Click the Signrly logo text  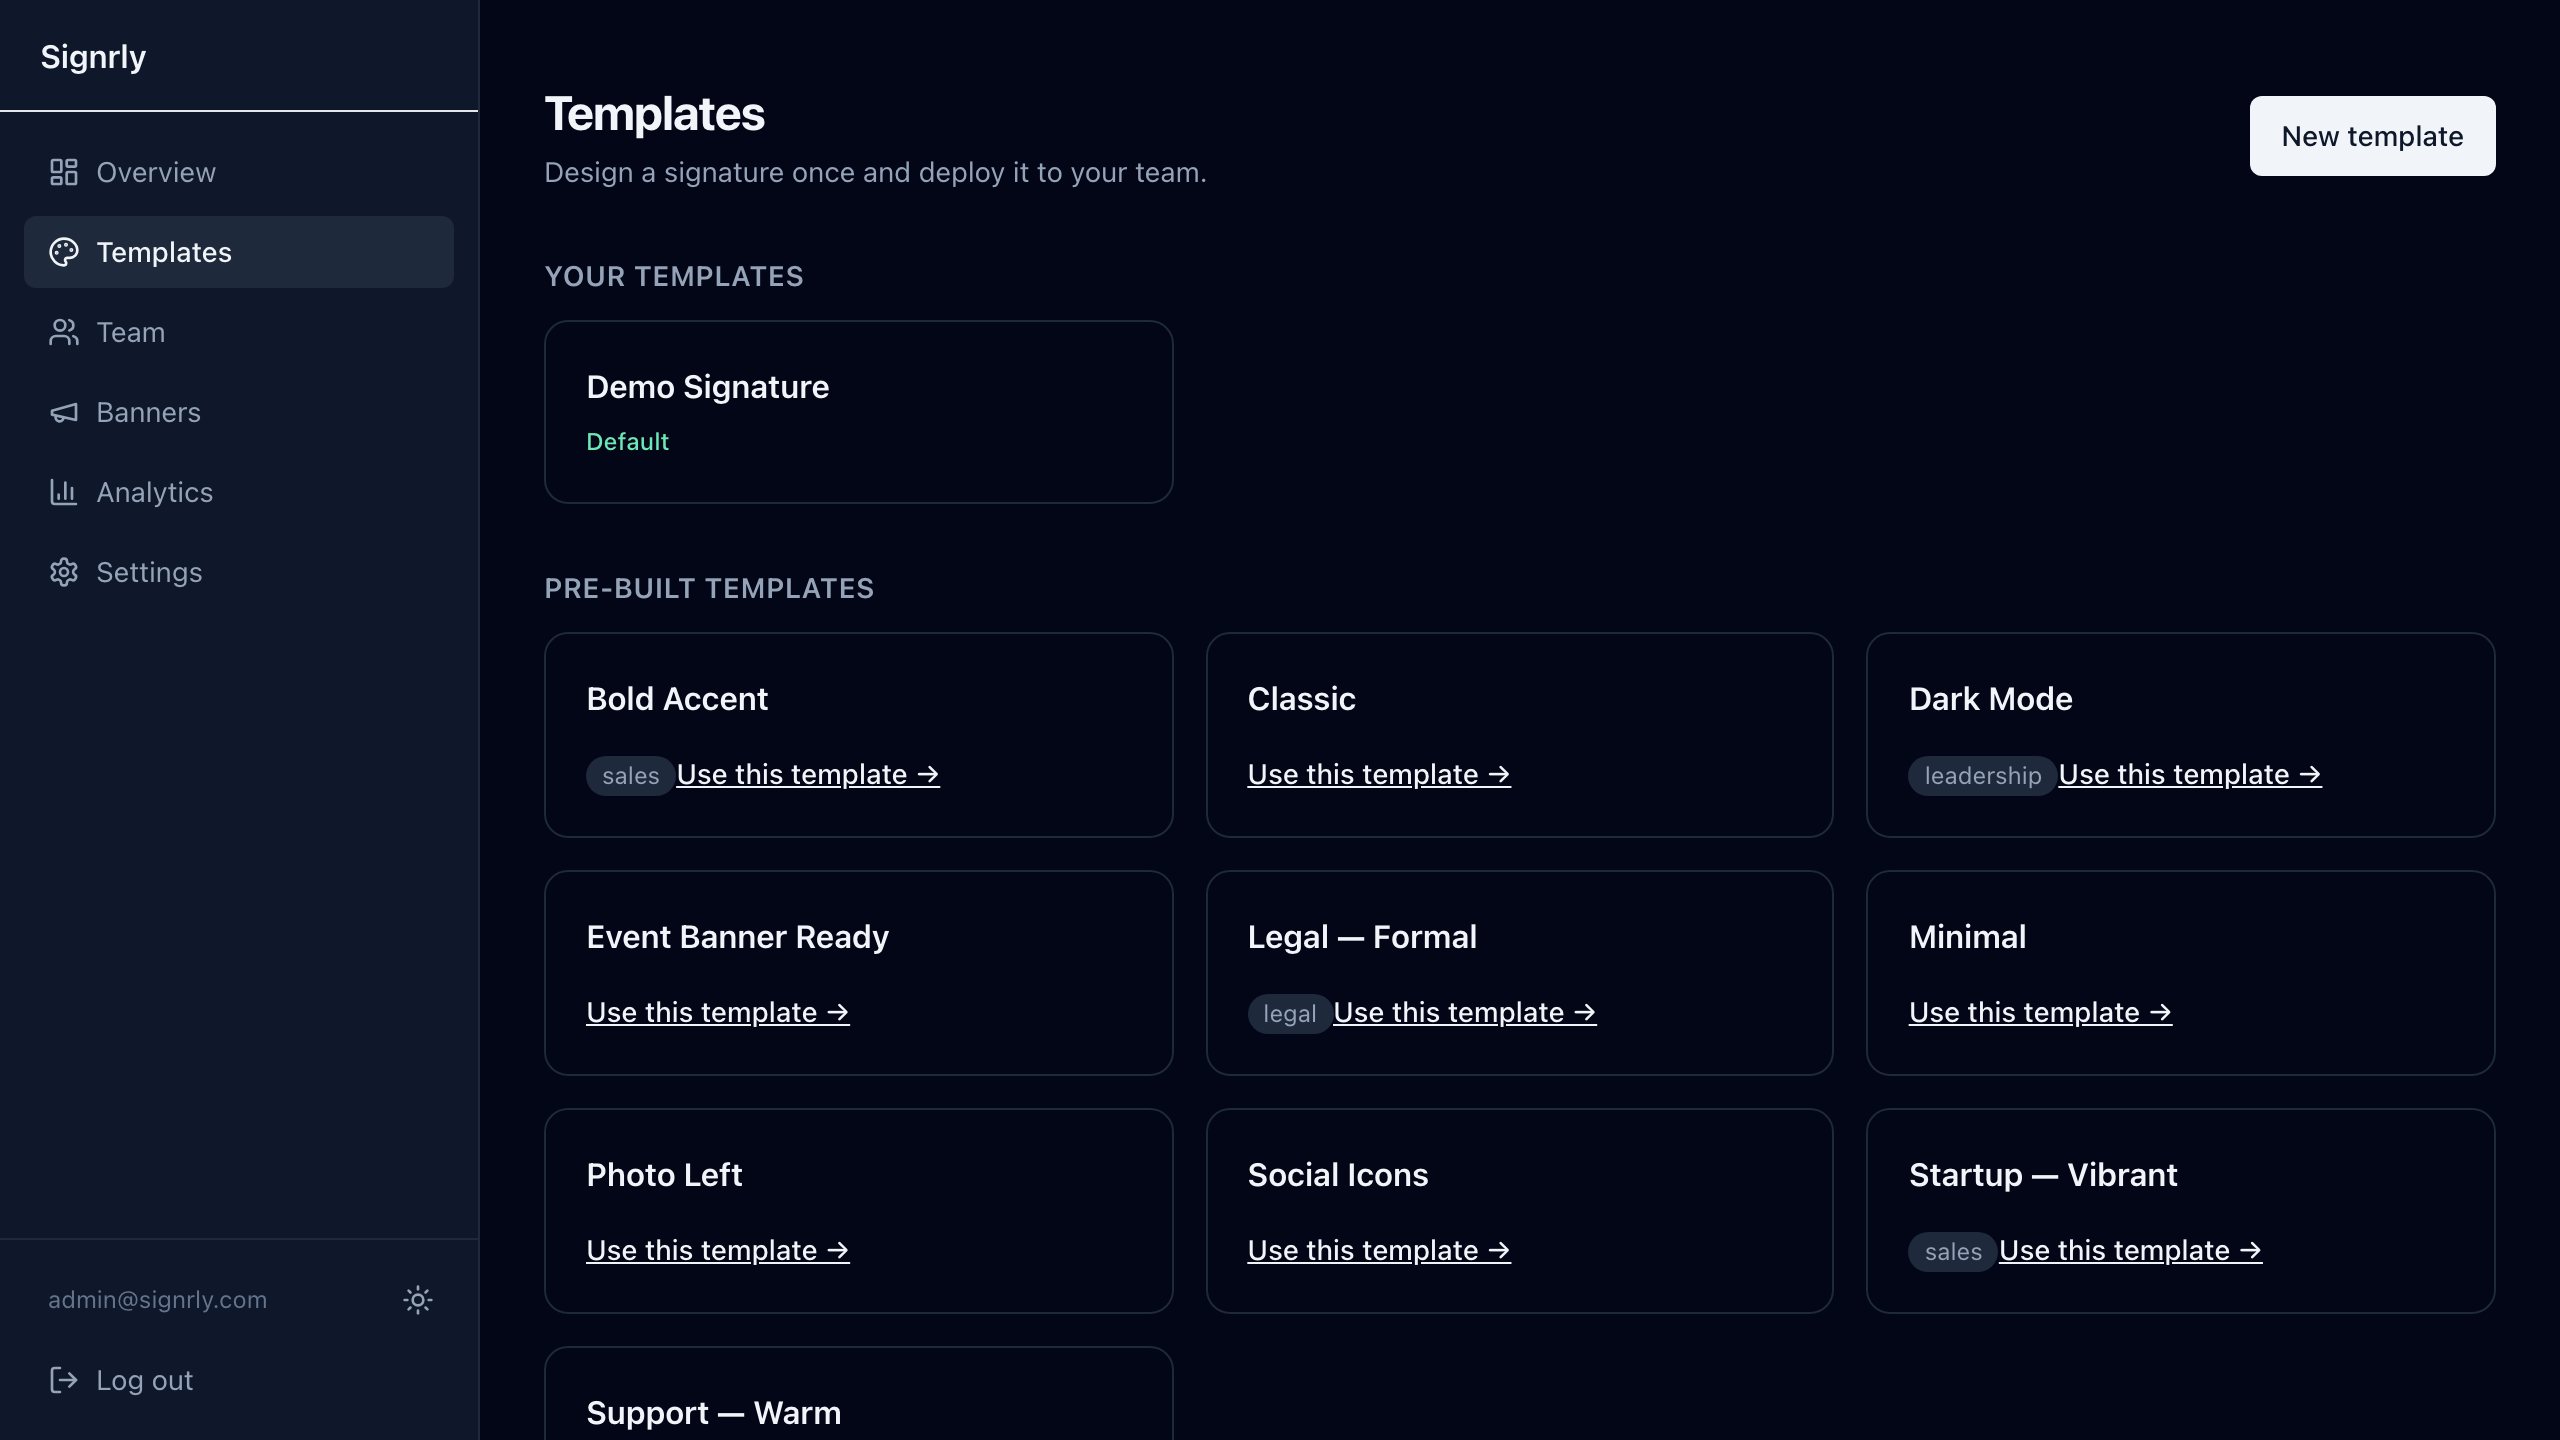tap(93, 57)
